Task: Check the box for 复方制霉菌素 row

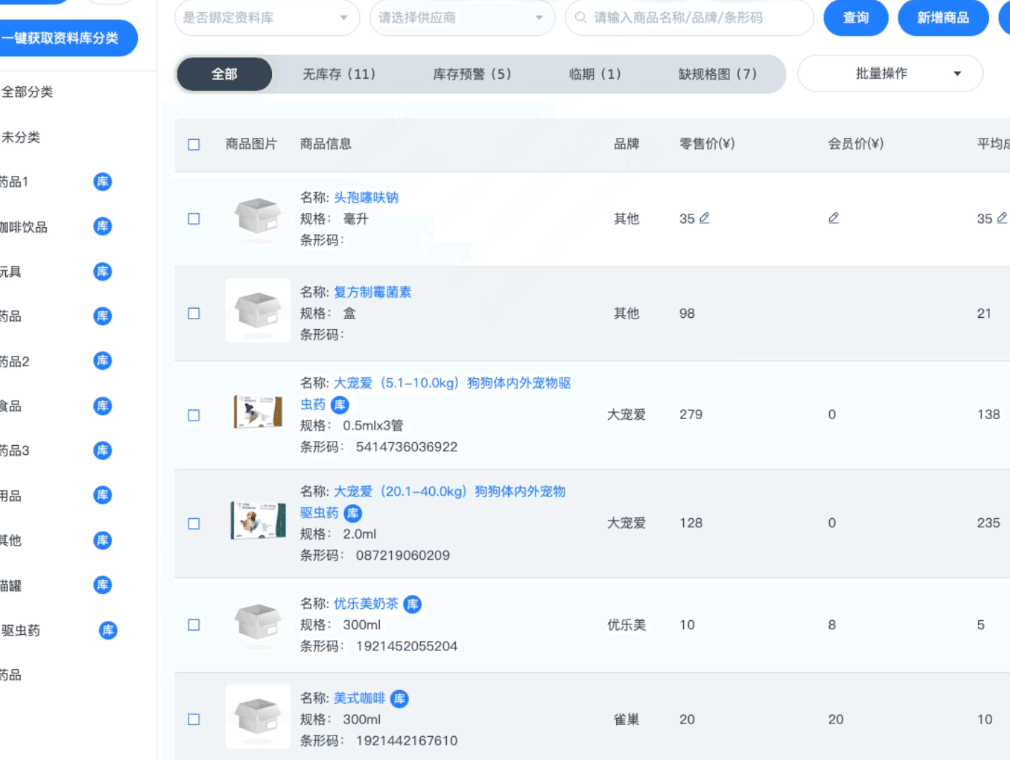Action: click(194, 314)
